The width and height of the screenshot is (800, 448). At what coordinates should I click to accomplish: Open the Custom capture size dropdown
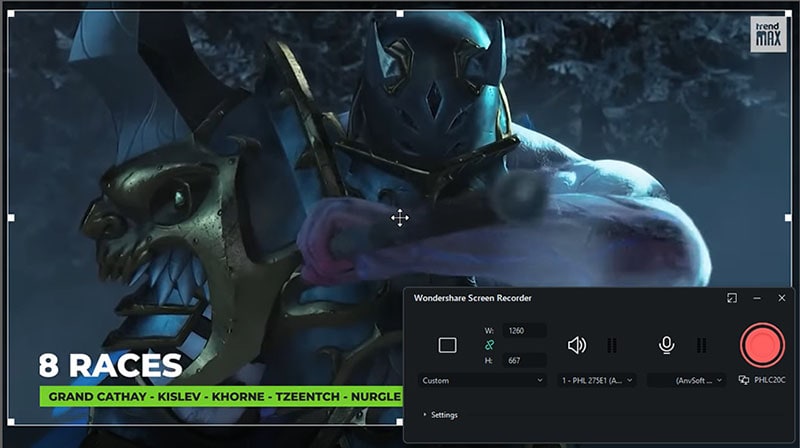[482, 381]
